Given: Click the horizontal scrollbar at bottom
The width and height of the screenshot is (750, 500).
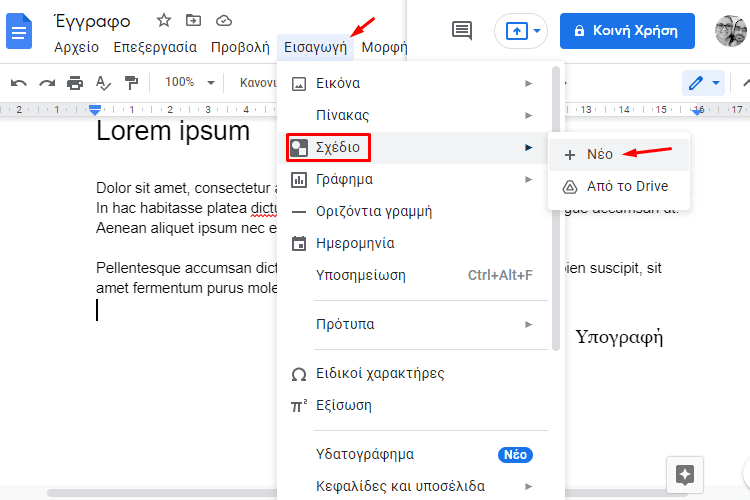Looking at the screenshot, I should [163, 493].
